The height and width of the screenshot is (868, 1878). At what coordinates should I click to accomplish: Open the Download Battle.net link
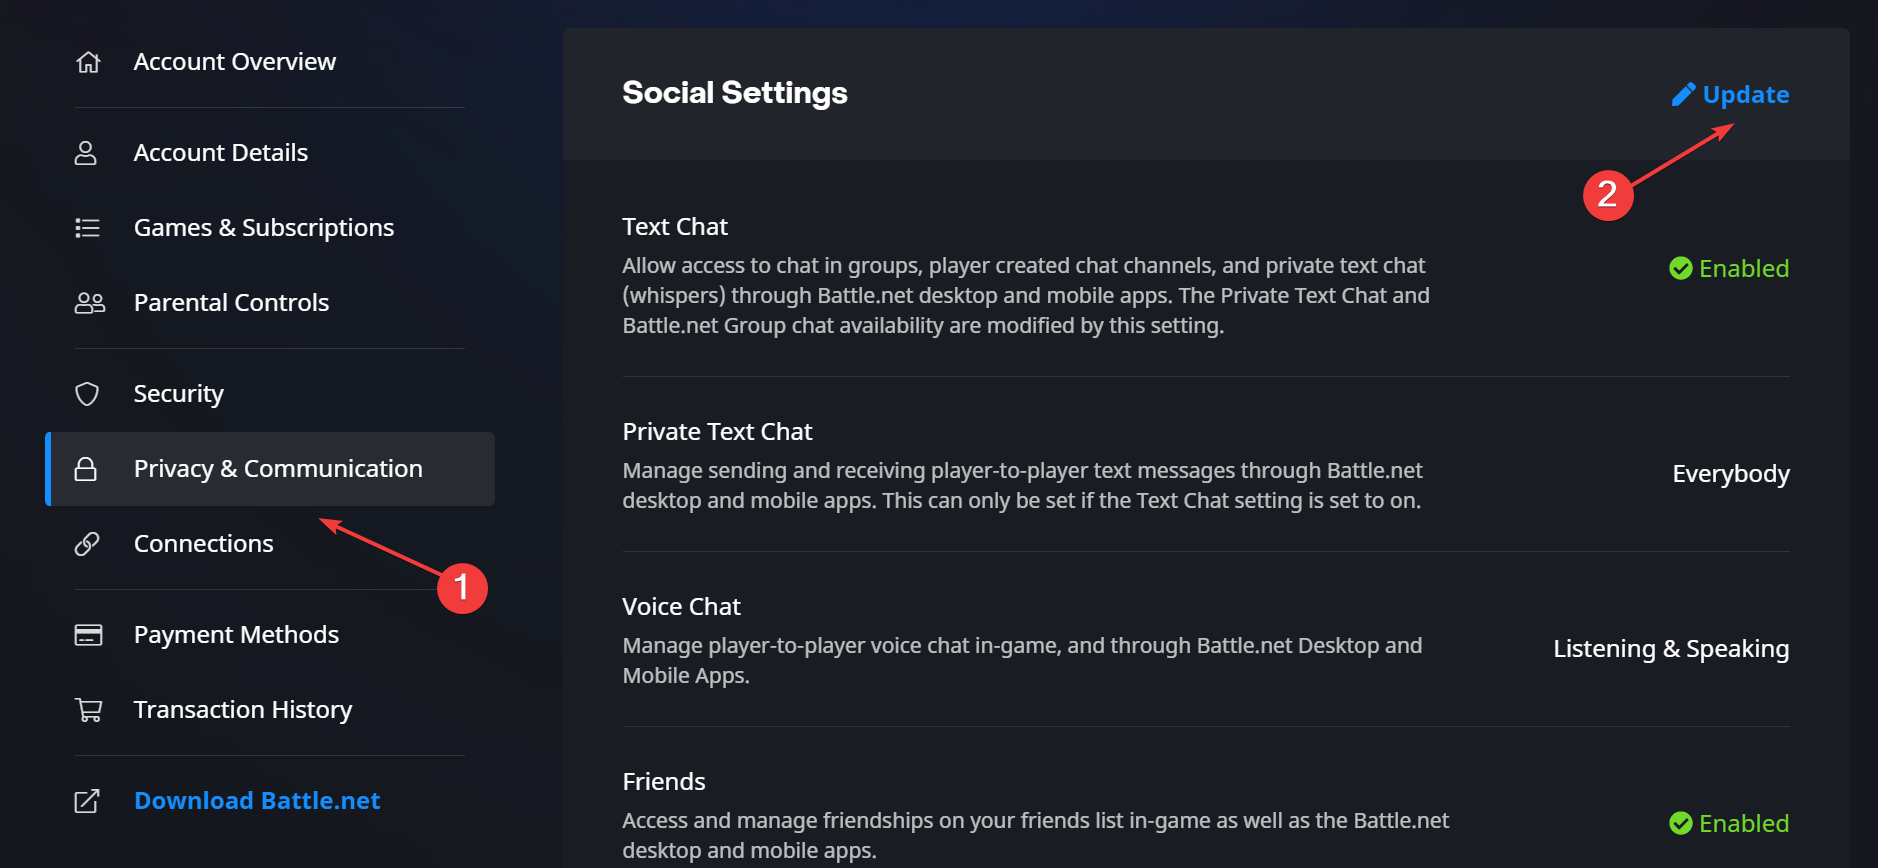click(x=257, y=801)
